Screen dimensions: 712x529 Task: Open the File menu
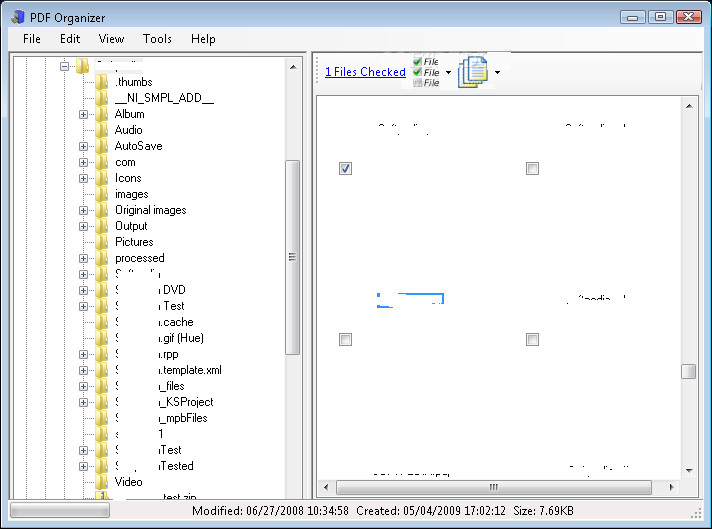[x=32, y=39]
